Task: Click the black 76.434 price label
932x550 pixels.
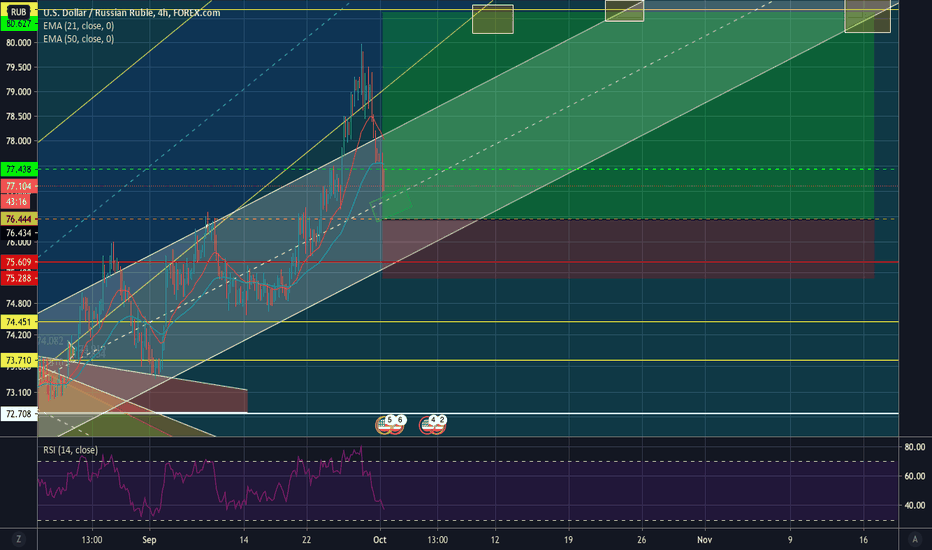Action: coord(18,233)
